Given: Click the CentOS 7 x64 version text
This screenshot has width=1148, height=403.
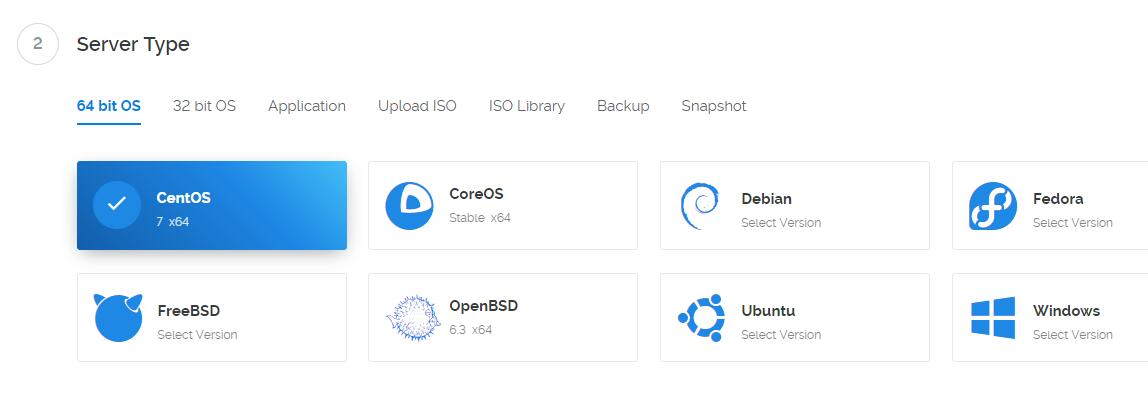Looking at the screenshot, I should pyautogui.click(x=173, y=221).
